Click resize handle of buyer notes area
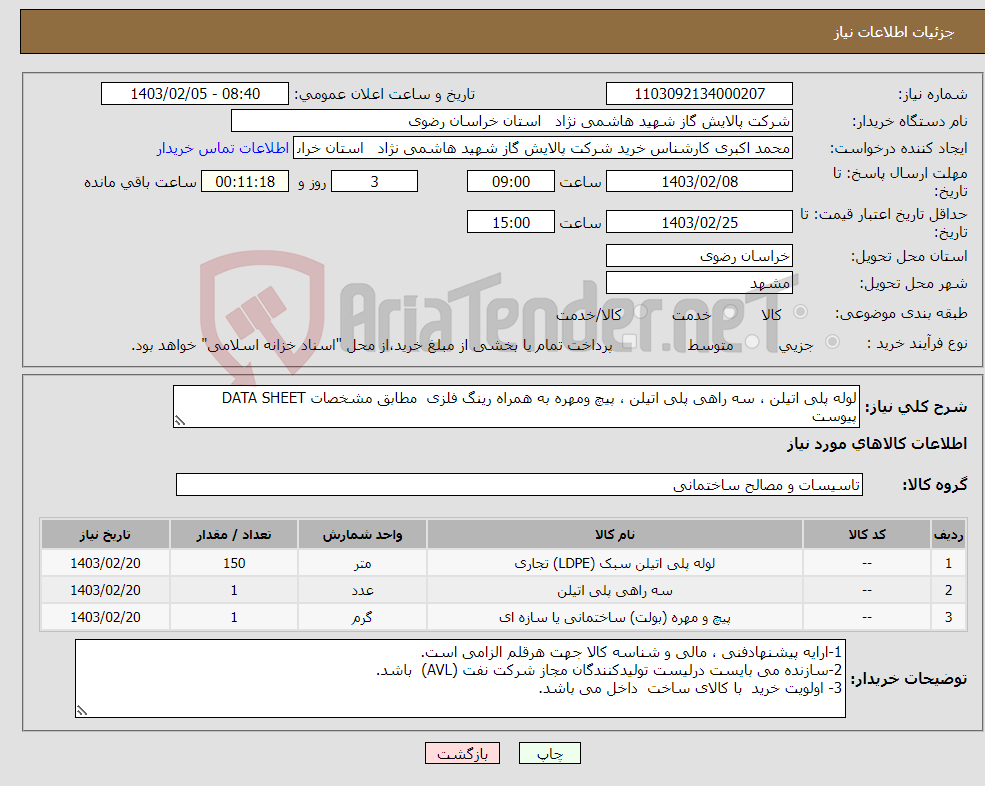985x786 pixels. 82,711
